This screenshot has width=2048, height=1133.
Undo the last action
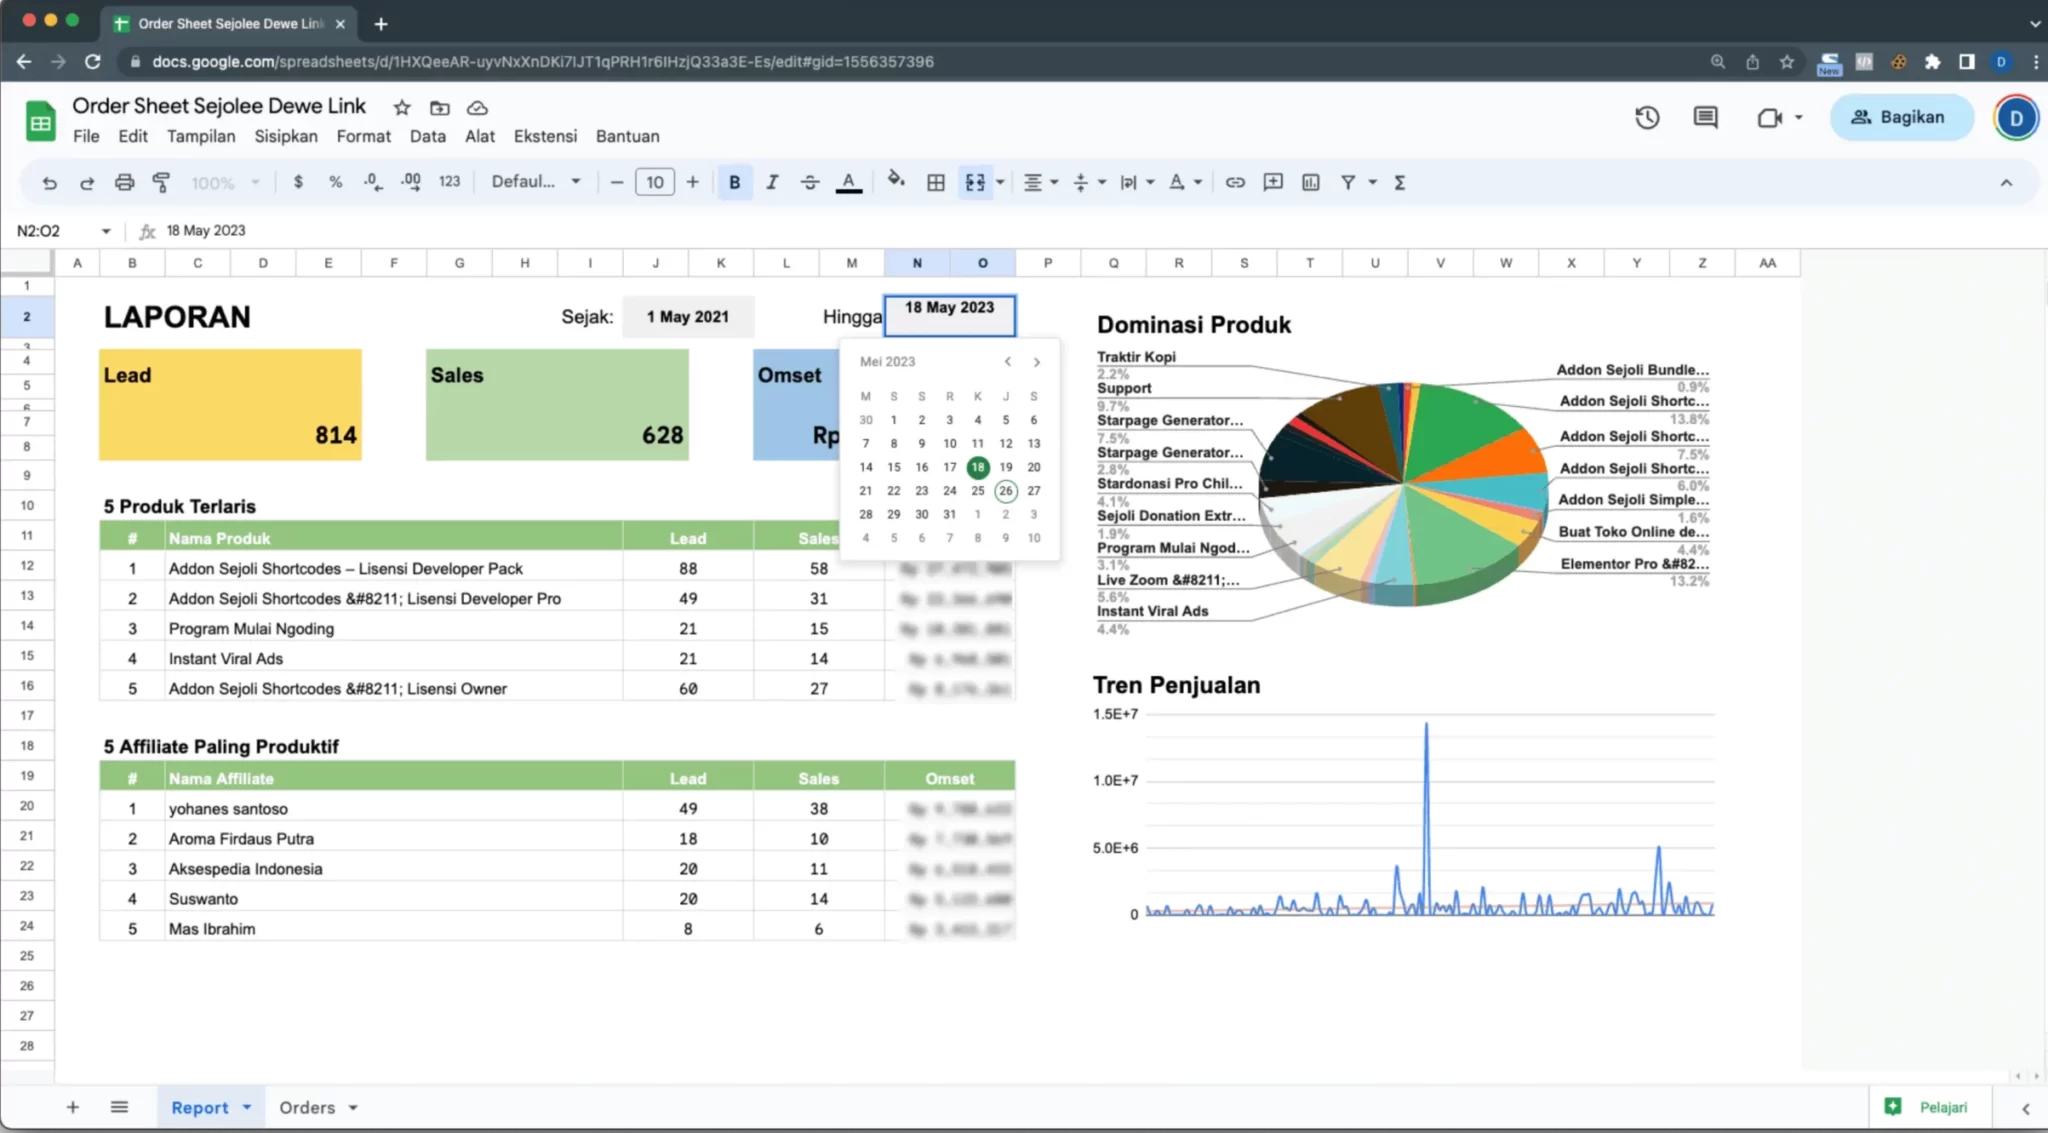(x=49, y=182)
